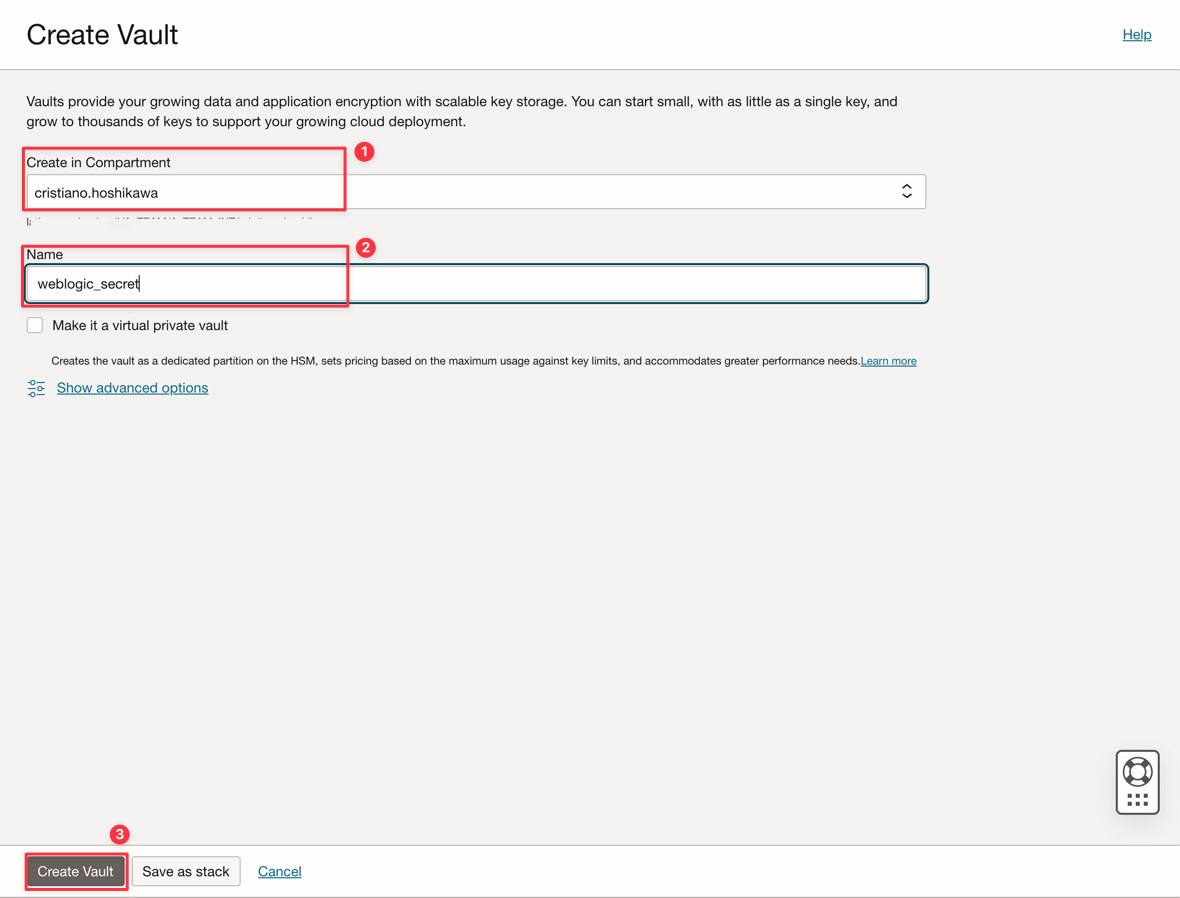1180x898 pixels.
Task: Click the compartment selector up-down arrows
Action: click(x=906, y=191)
